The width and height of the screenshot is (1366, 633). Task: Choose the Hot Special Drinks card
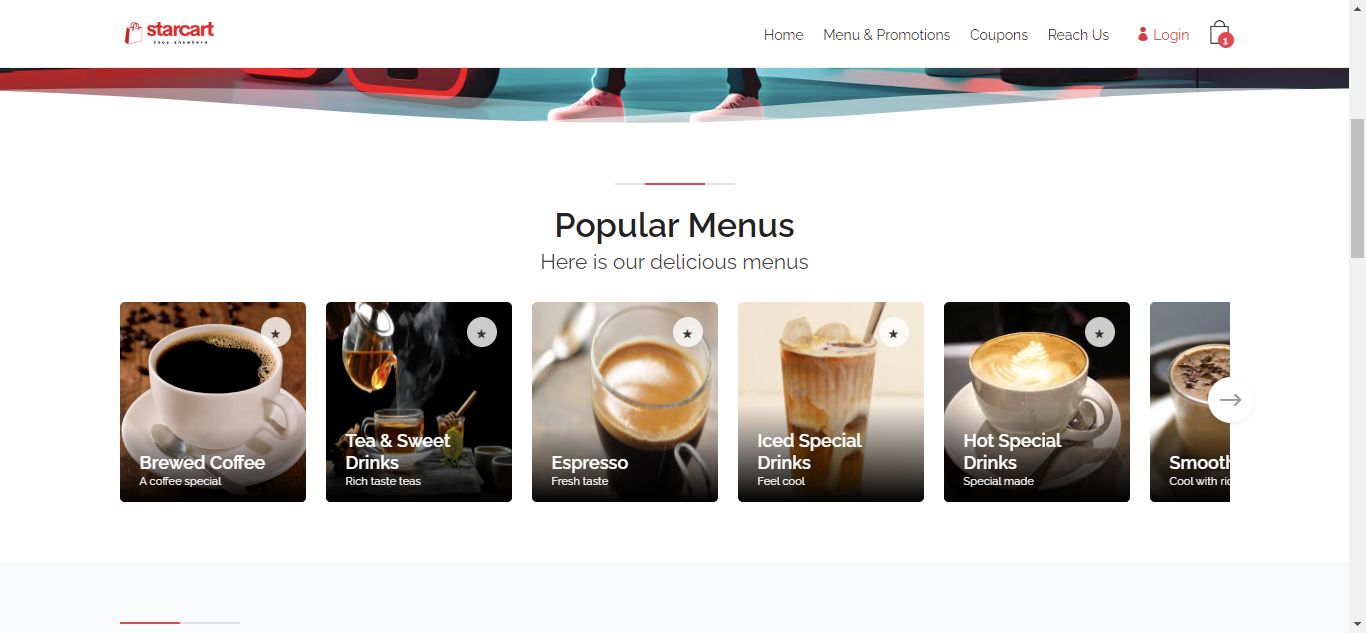pos(1037,402)
